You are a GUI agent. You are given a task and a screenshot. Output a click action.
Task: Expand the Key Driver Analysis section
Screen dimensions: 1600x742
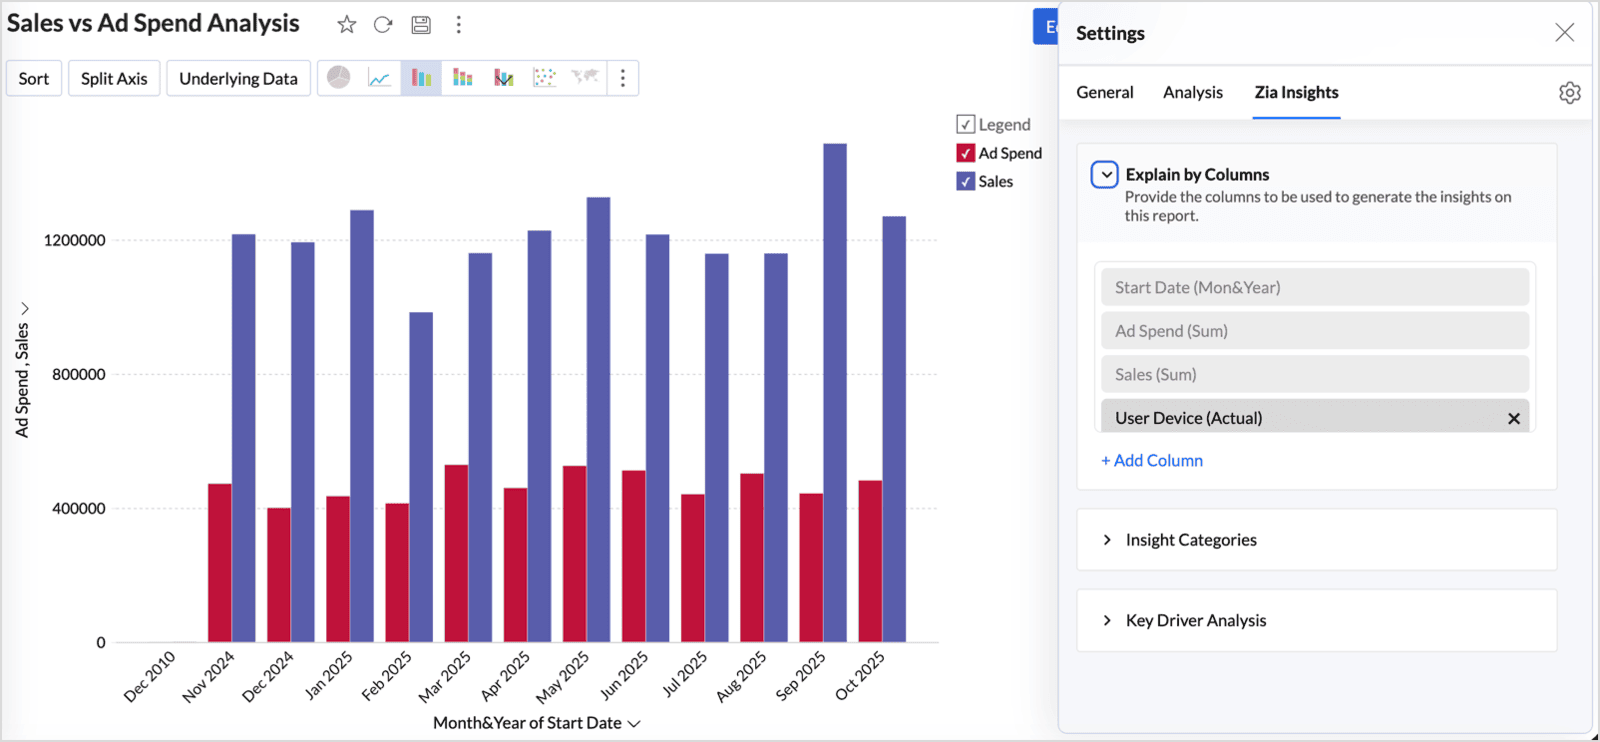(1107, 621)
